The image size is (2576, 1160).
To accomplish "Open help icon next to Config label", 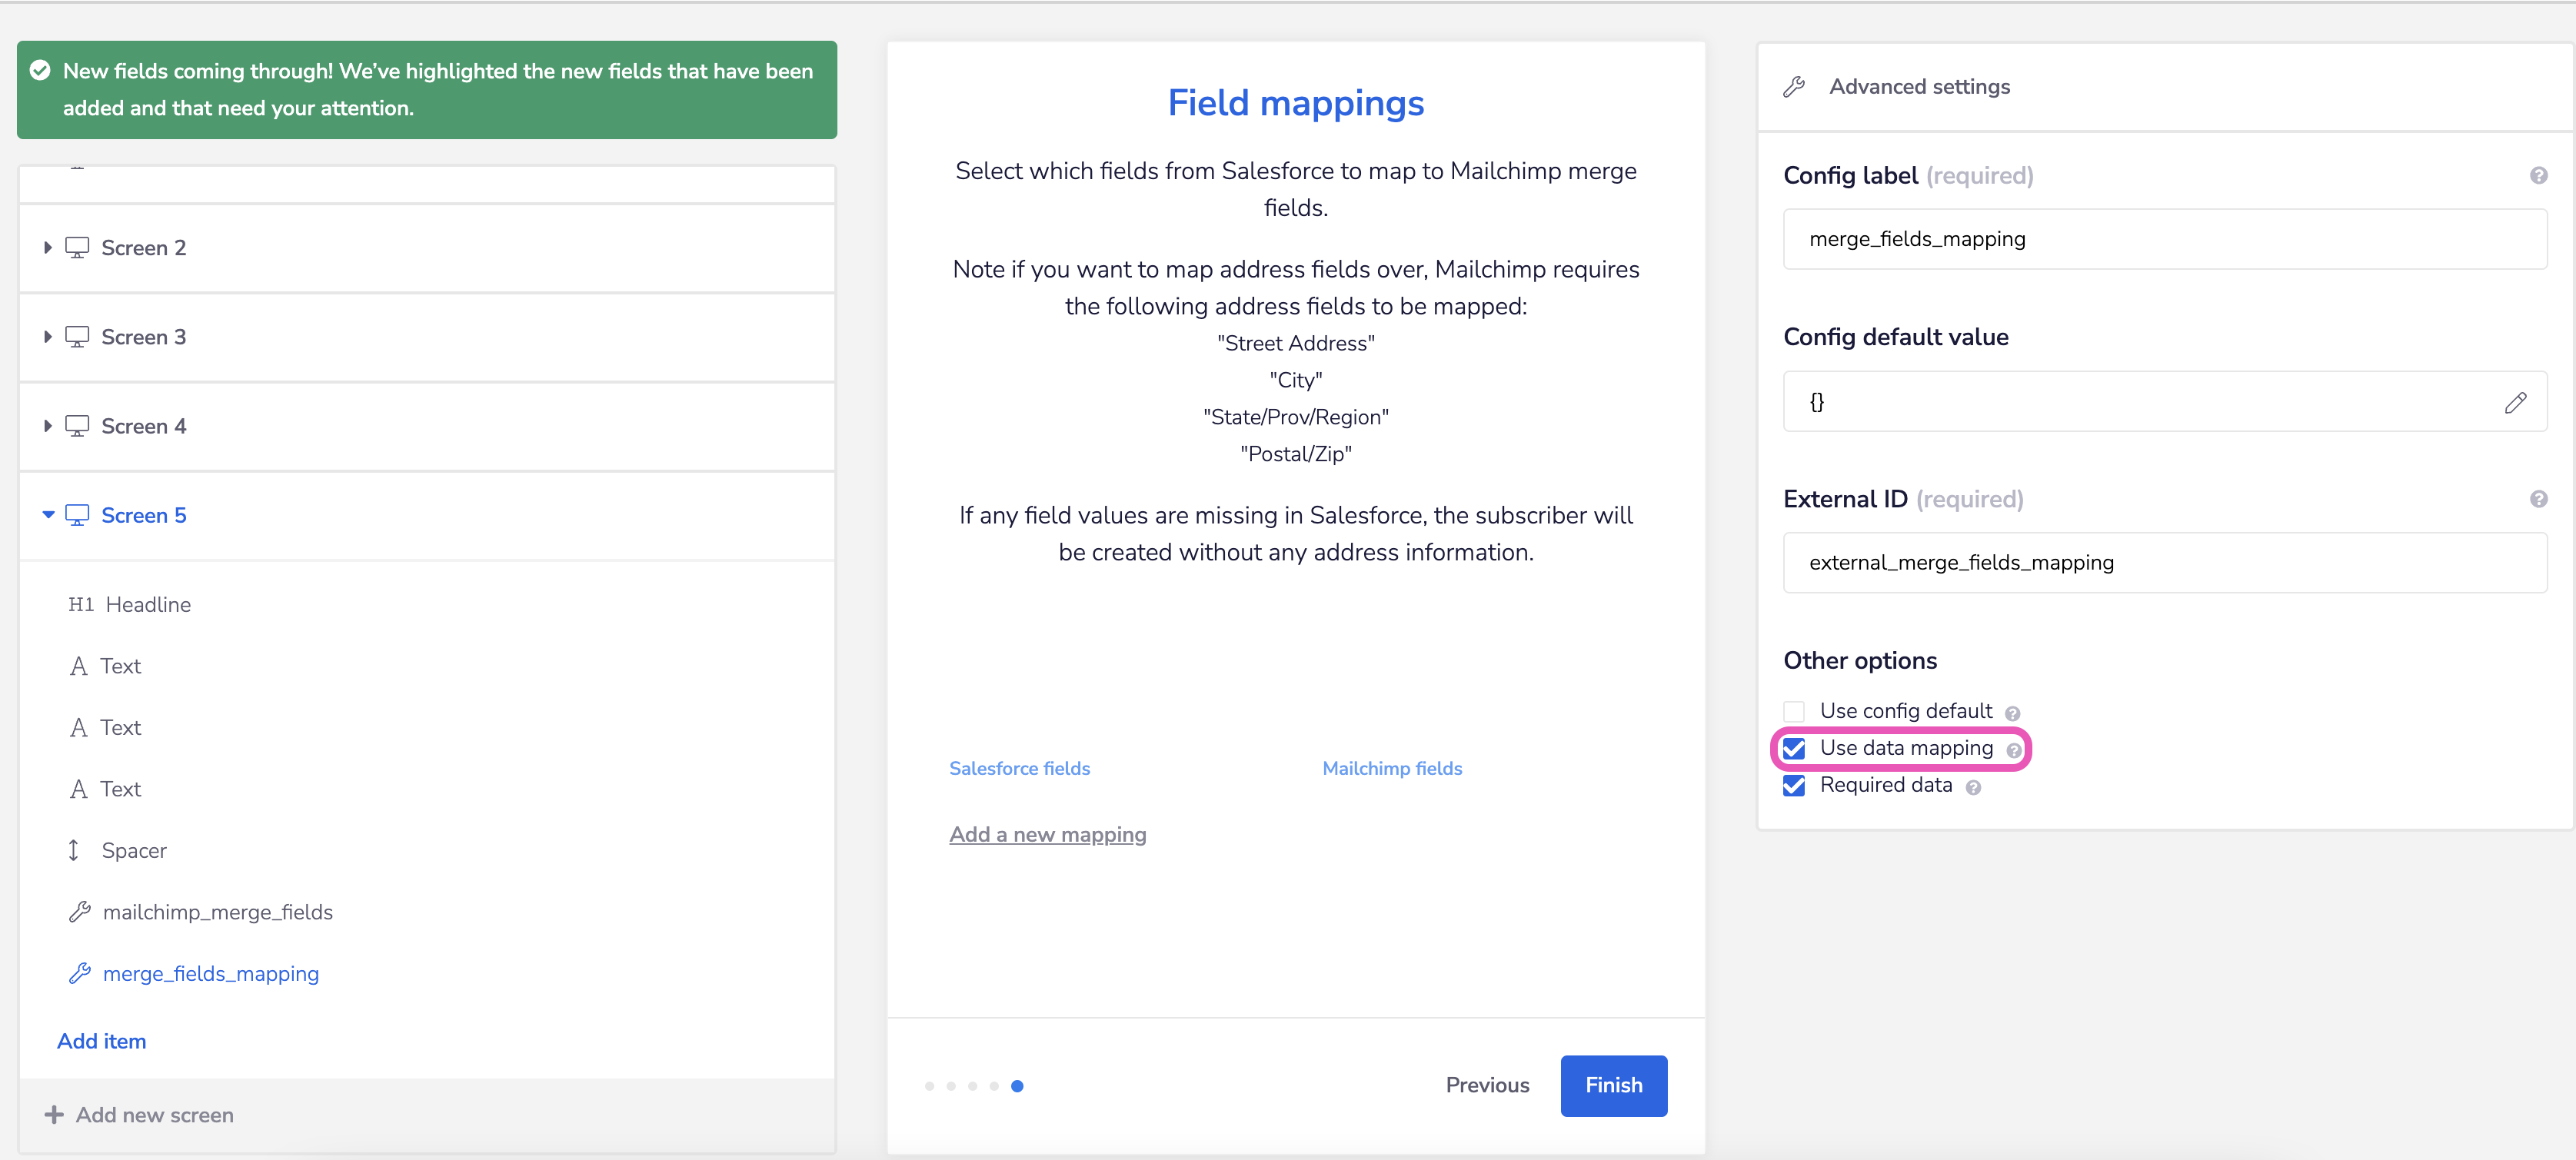I will coord(2539,174).
